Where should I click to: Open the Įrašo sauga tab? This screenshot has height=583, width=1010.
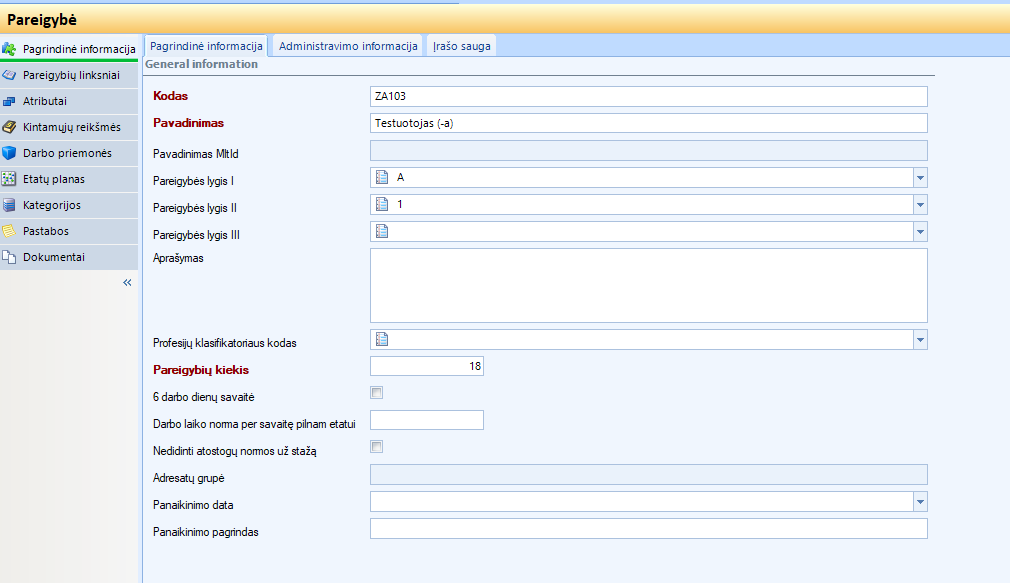pyautogui.click(x=461, y=46)
